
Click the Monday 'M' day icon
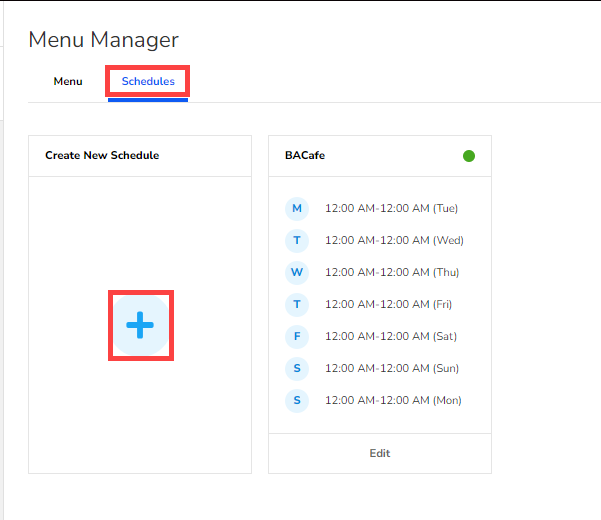(297, 209)
